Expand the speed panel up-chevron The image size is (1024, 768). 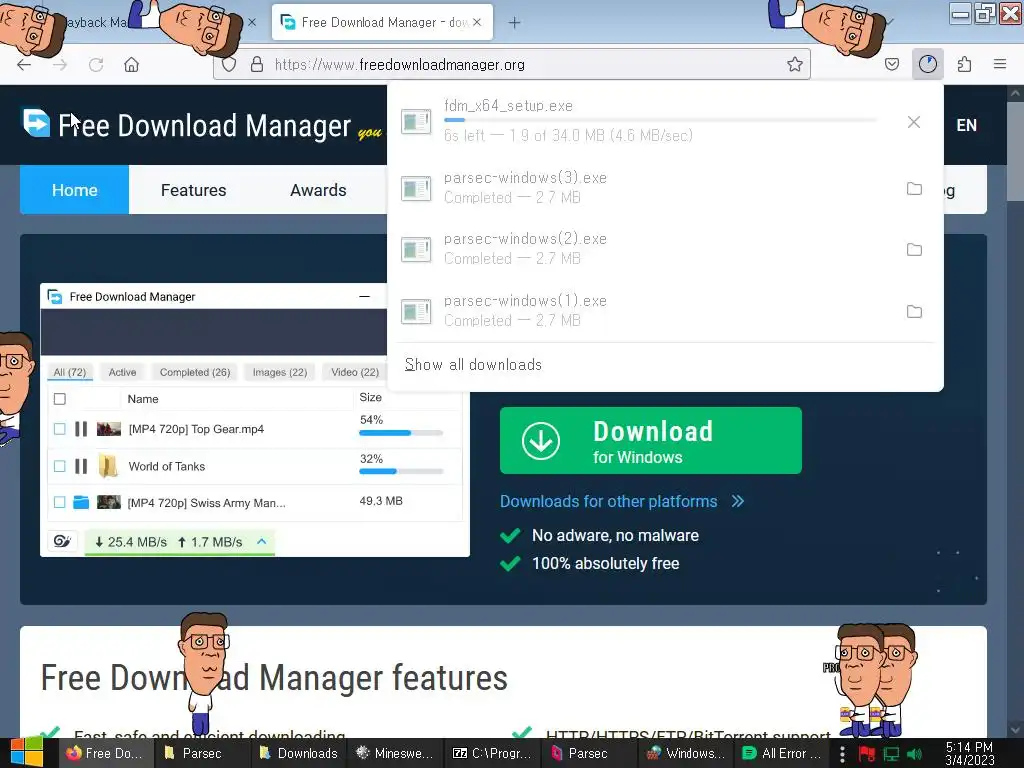coord(262,541)
